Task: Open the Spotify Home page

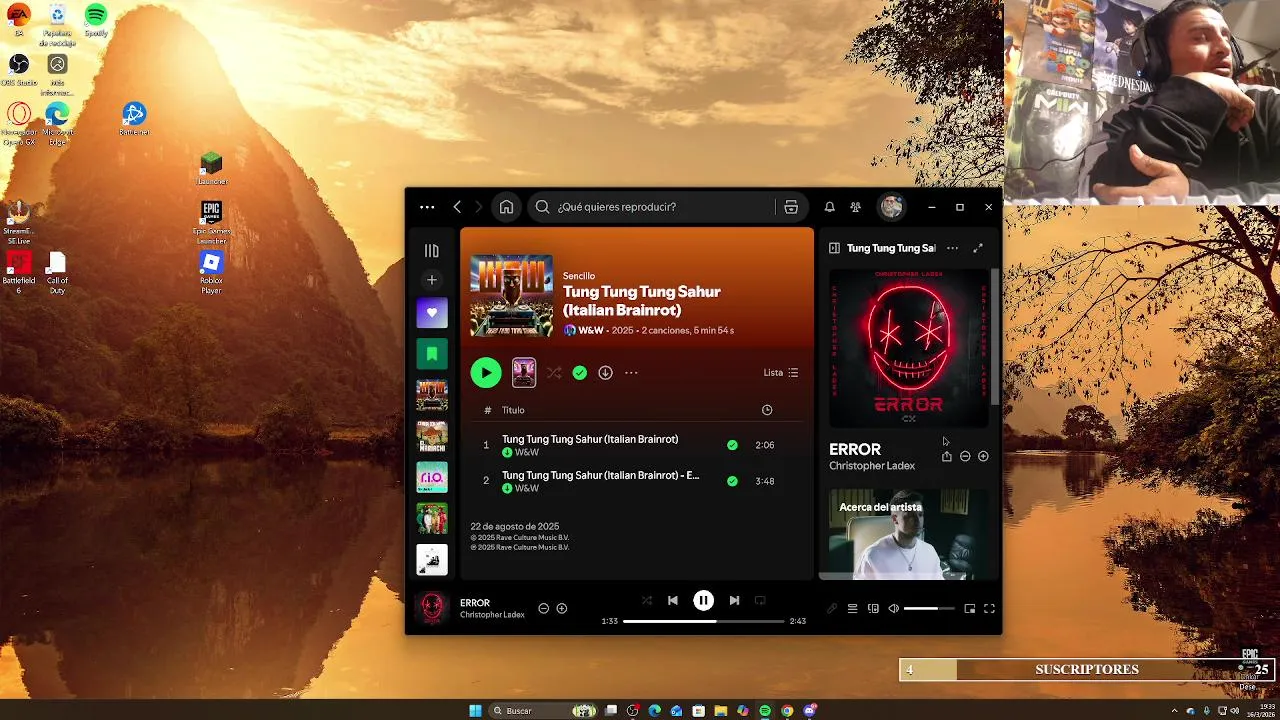Action: (506, 207)
